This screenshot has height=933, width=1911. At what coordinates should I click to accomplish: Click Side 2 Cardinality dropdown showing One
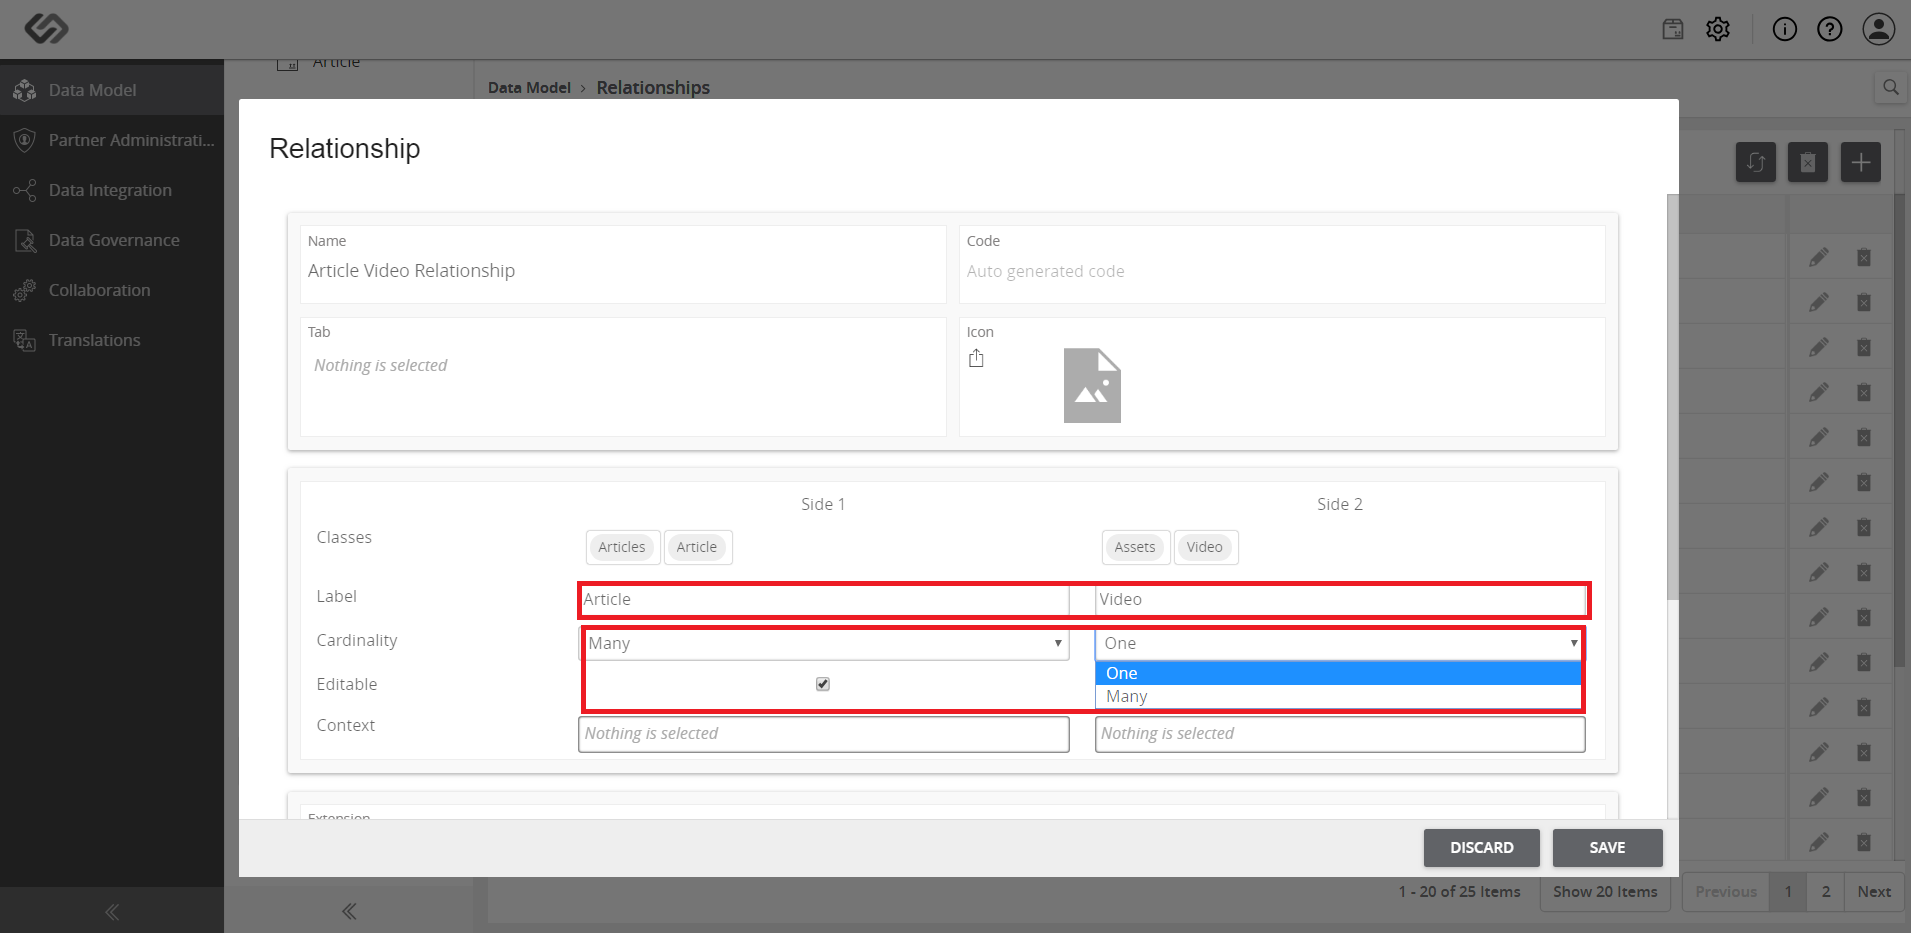pyautogui.click(x=1339, y=643)
